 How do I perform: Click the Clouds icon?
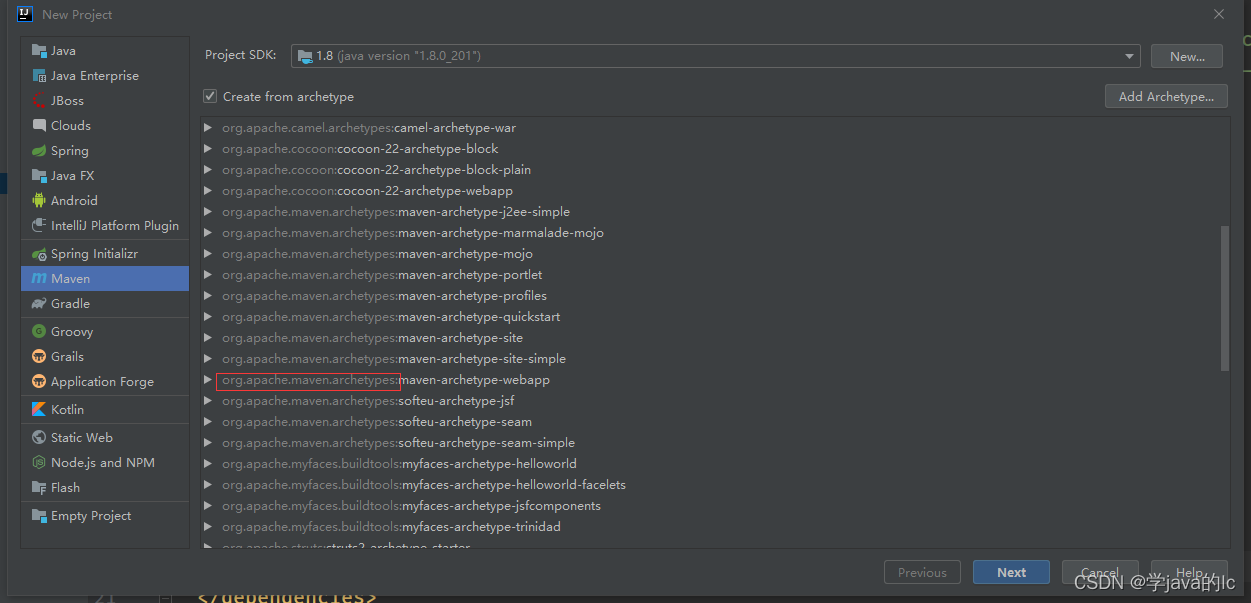coord(39,126)
